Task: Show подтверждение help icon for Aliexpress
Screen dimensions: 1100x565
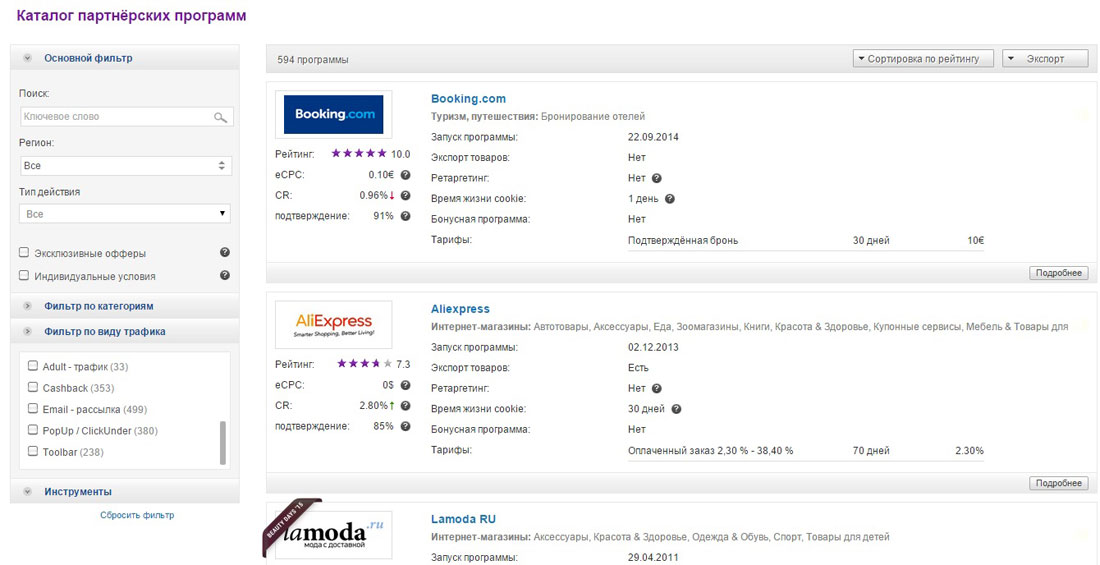Action: pyautogui.click(x=405, y=426)
